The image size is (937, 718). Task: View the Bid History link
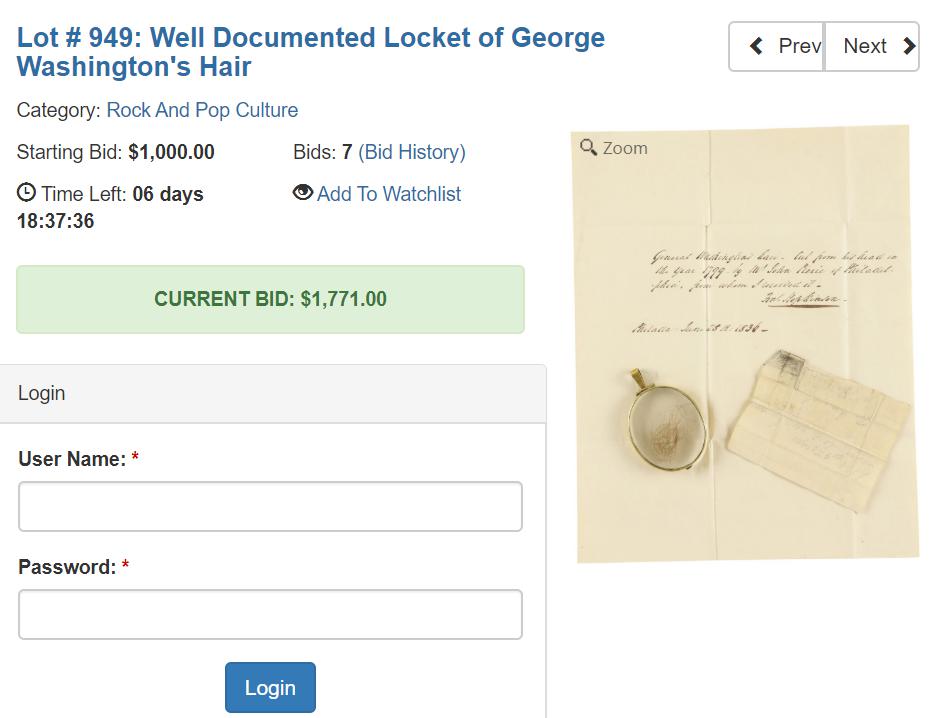point(412,152)
